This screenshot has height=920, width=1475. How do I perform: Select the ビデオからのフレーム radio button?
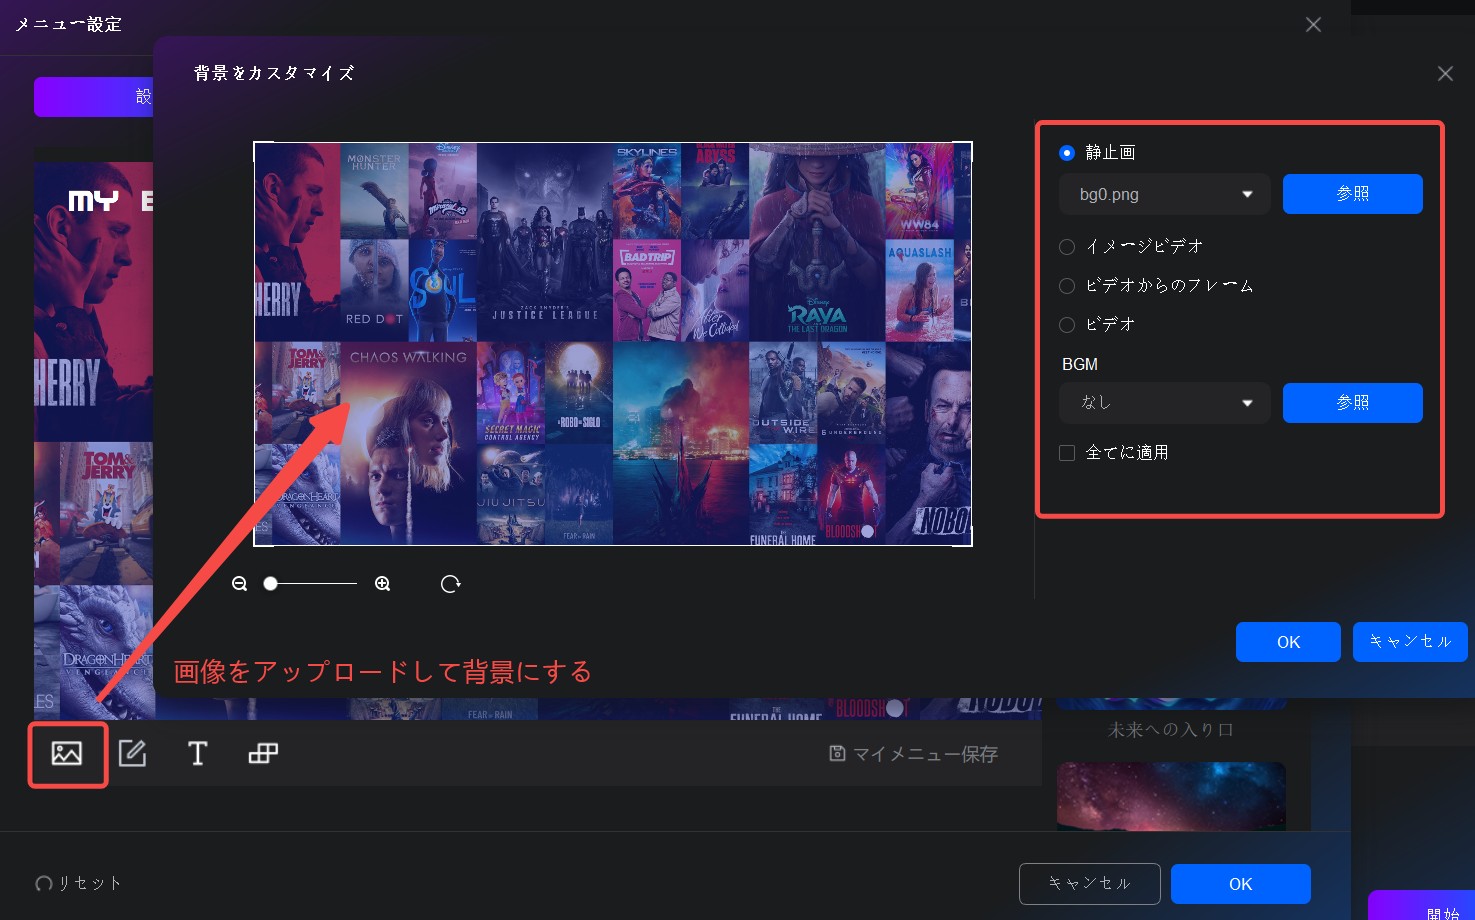1067,286
